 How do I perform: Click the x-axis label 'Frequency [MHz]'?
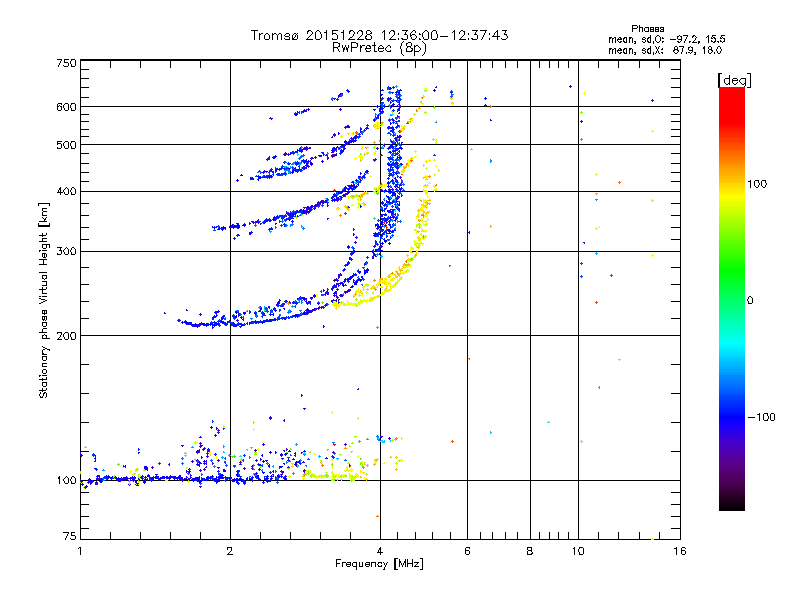(x=380, y=564)
